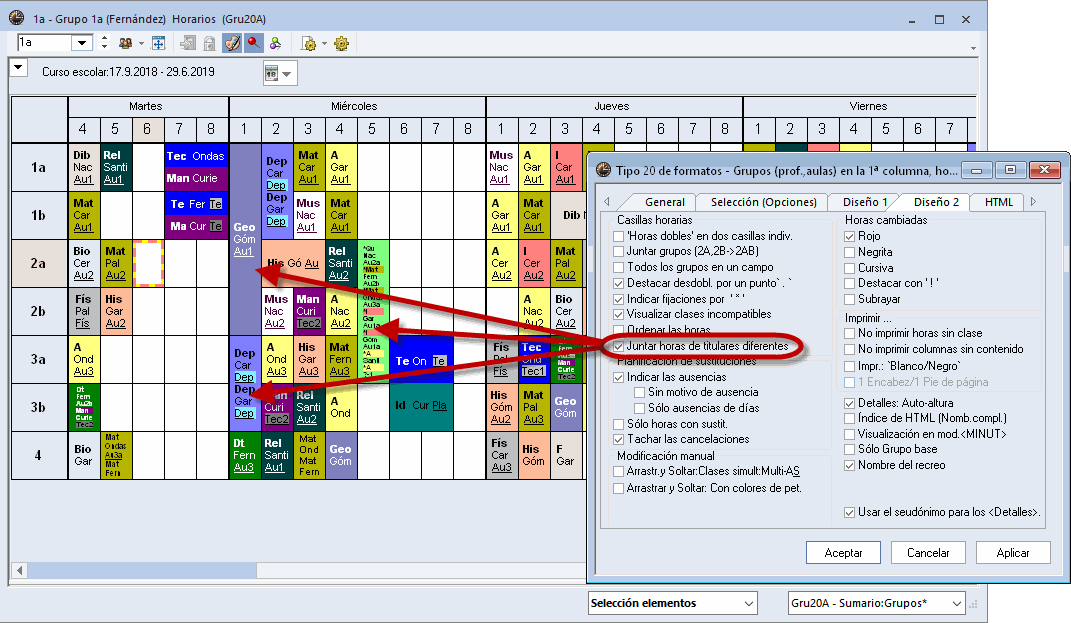
Task: Click the Cancelar button
Action: tap(928, 553)
